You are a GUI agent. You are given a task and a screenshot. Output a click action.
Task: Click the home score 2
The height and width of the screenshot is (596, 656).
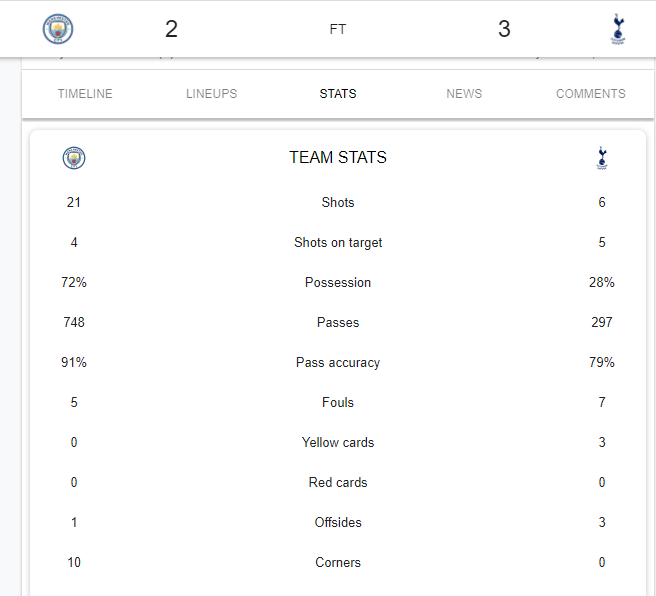[171, 29]
